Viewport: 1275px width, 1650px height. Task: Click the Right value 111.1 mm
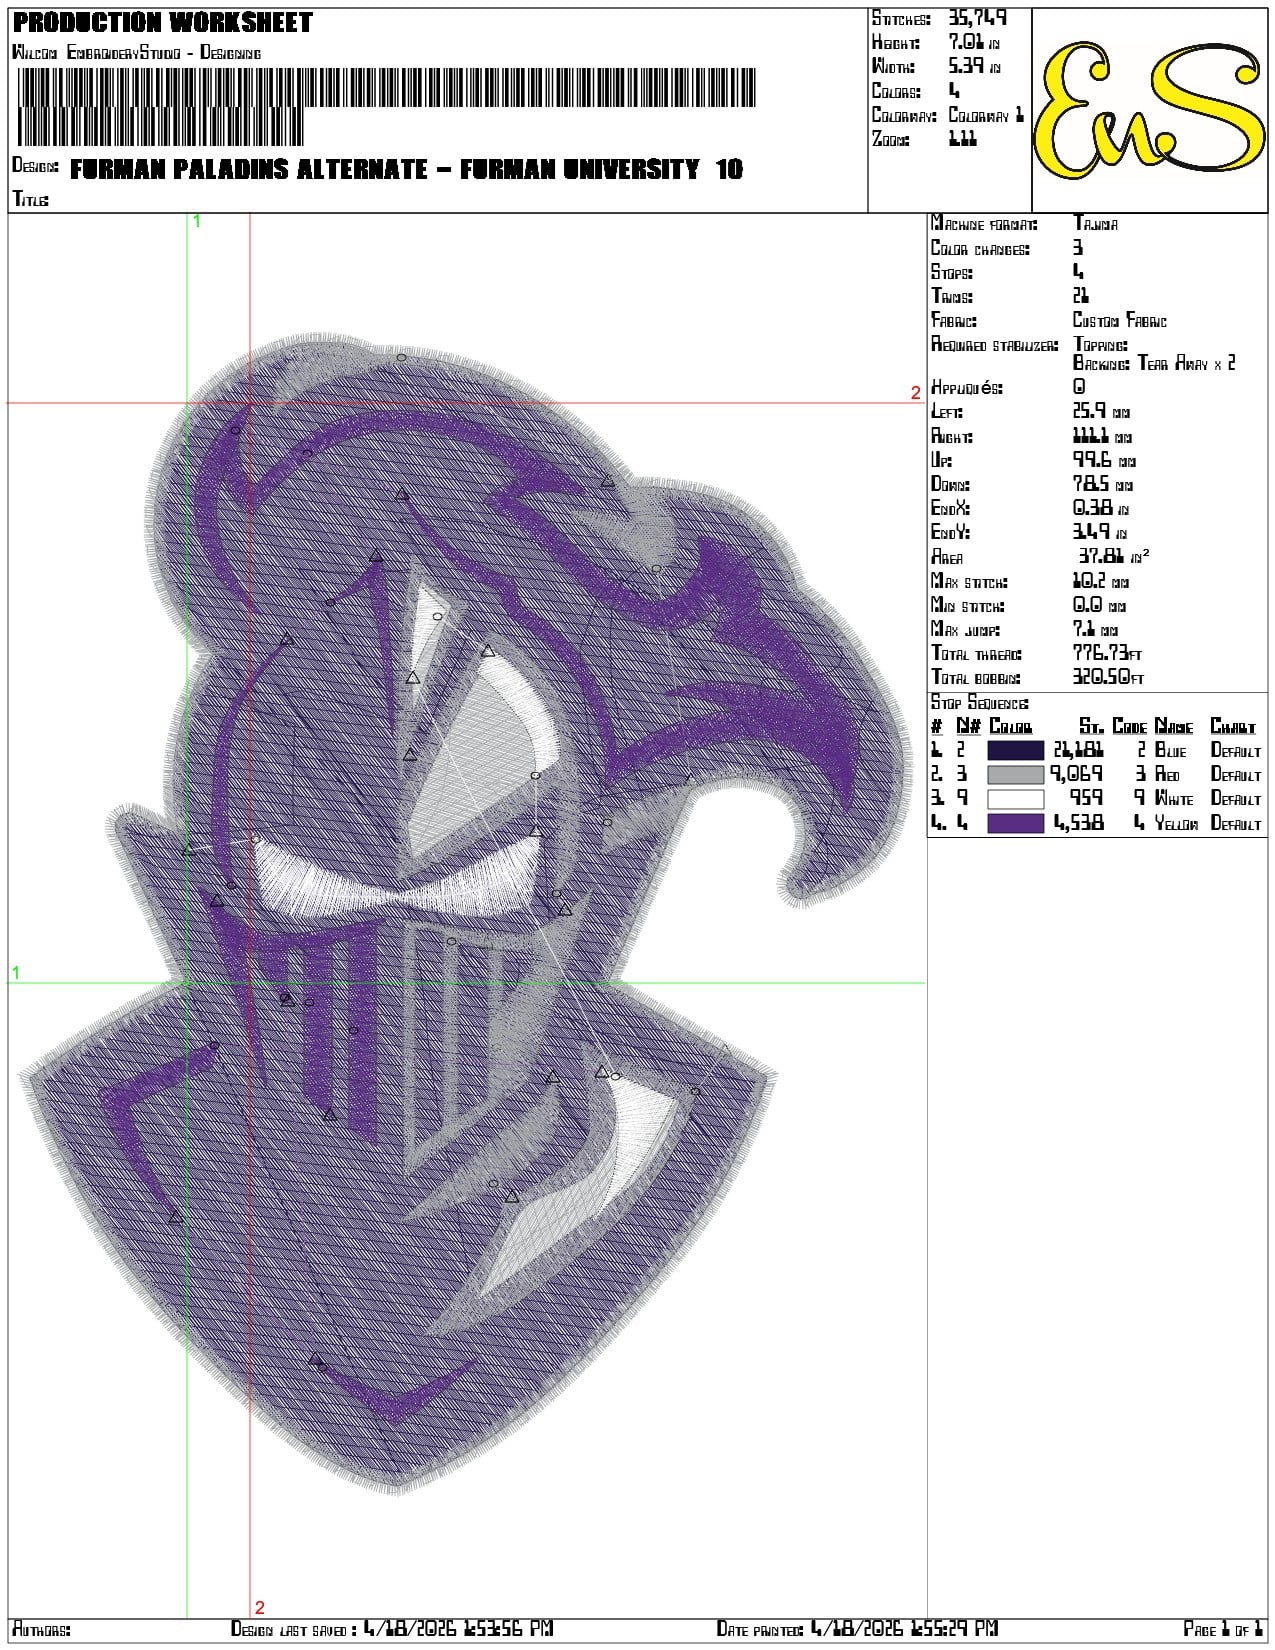point(1106,436)
